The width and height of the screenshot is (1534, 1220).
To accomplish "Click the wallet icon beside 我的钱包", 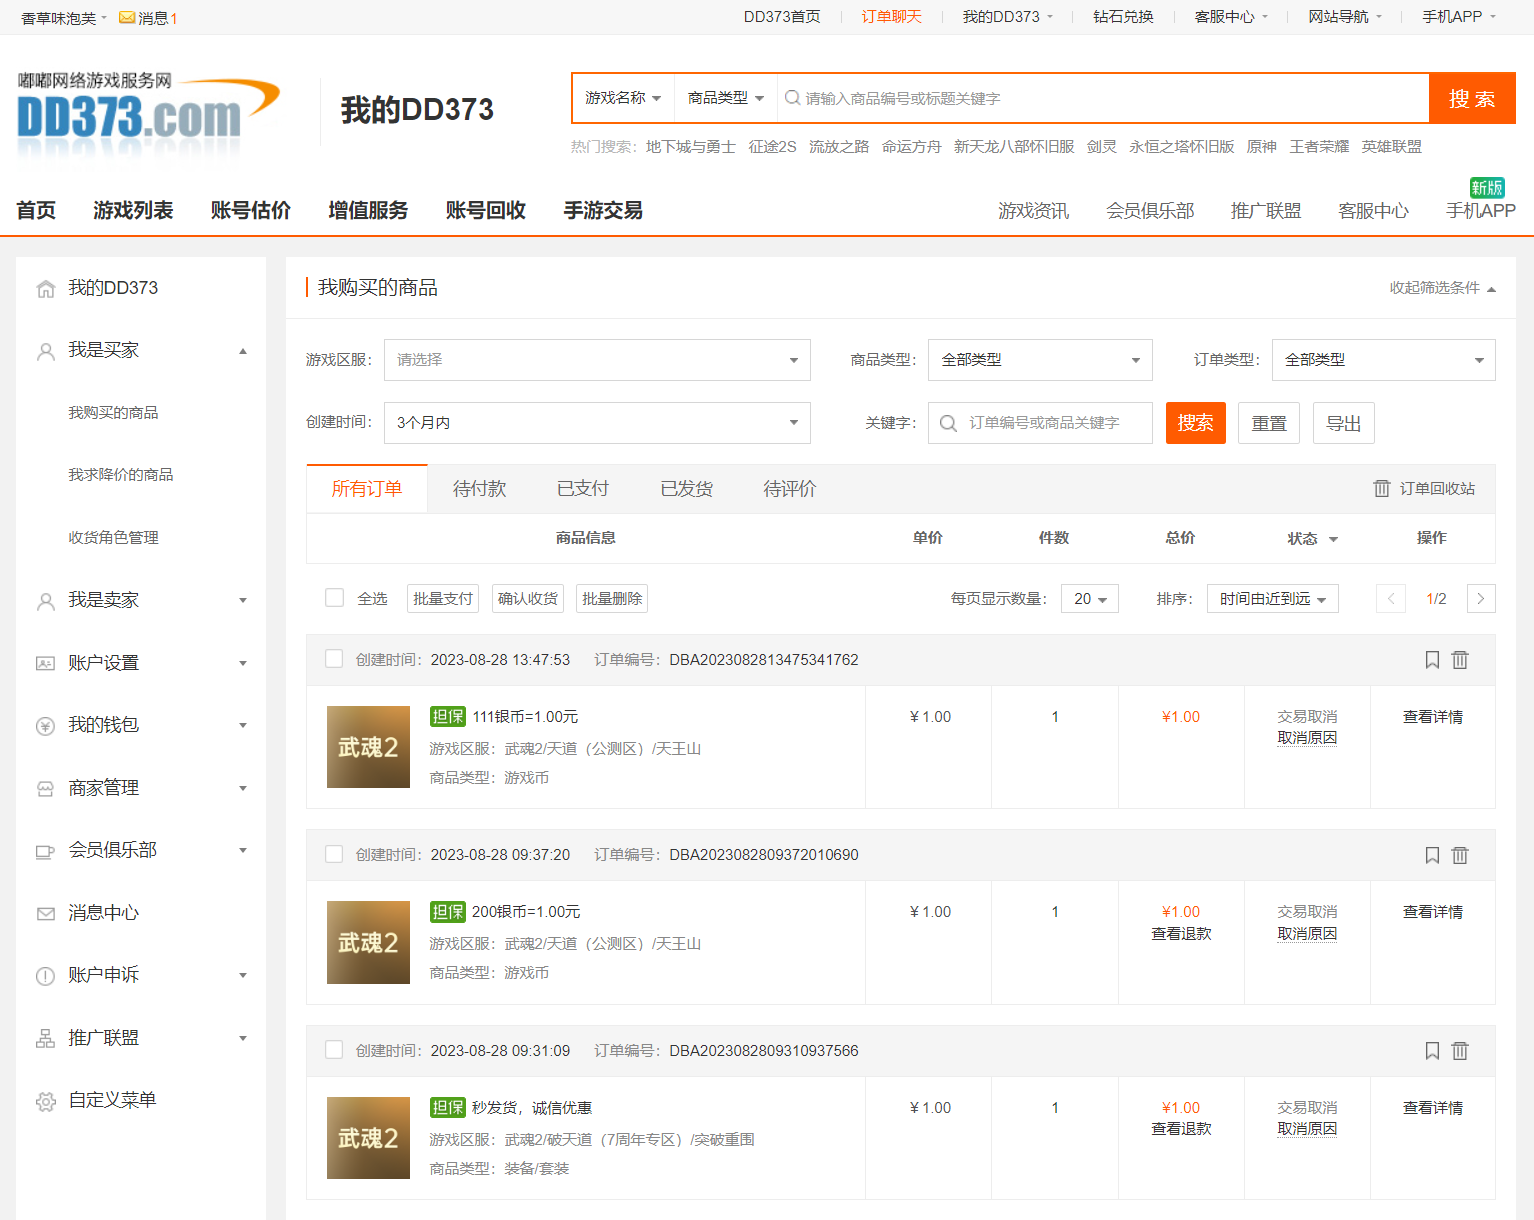I will click(x=45, y=726).
